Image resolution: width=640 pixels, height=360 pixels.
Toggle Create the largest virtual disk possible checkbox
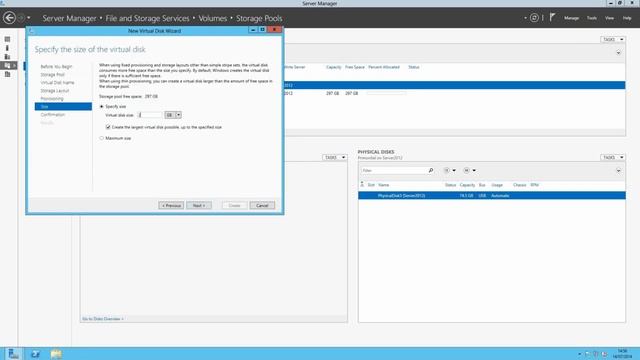point(108,127)
